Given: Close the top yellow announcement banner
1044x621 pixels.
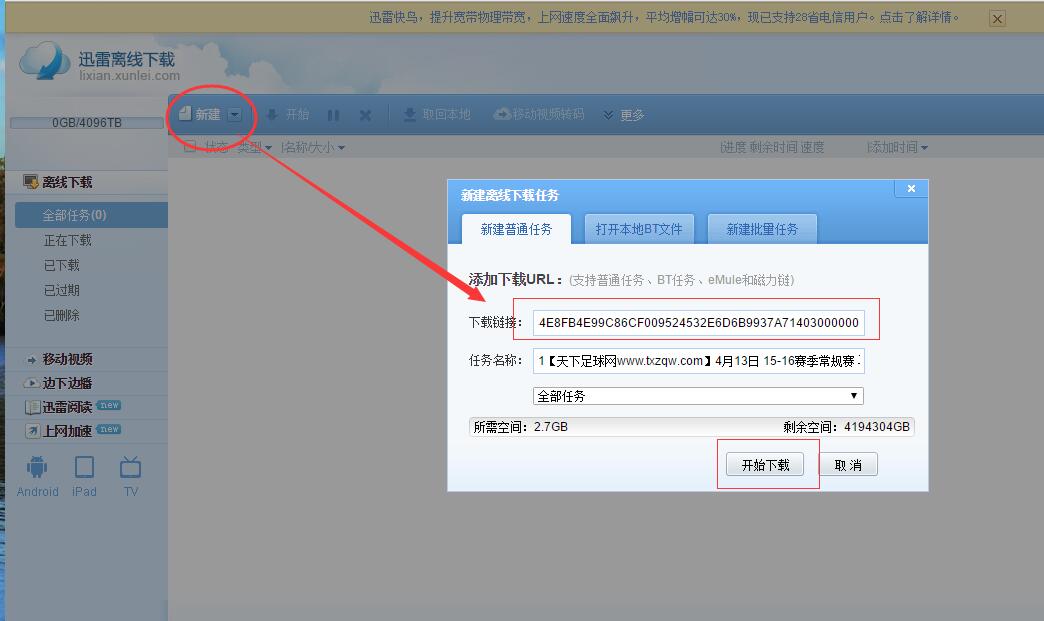Looking at the screenshot, I should pyautogui.click(x=997, y=19).
